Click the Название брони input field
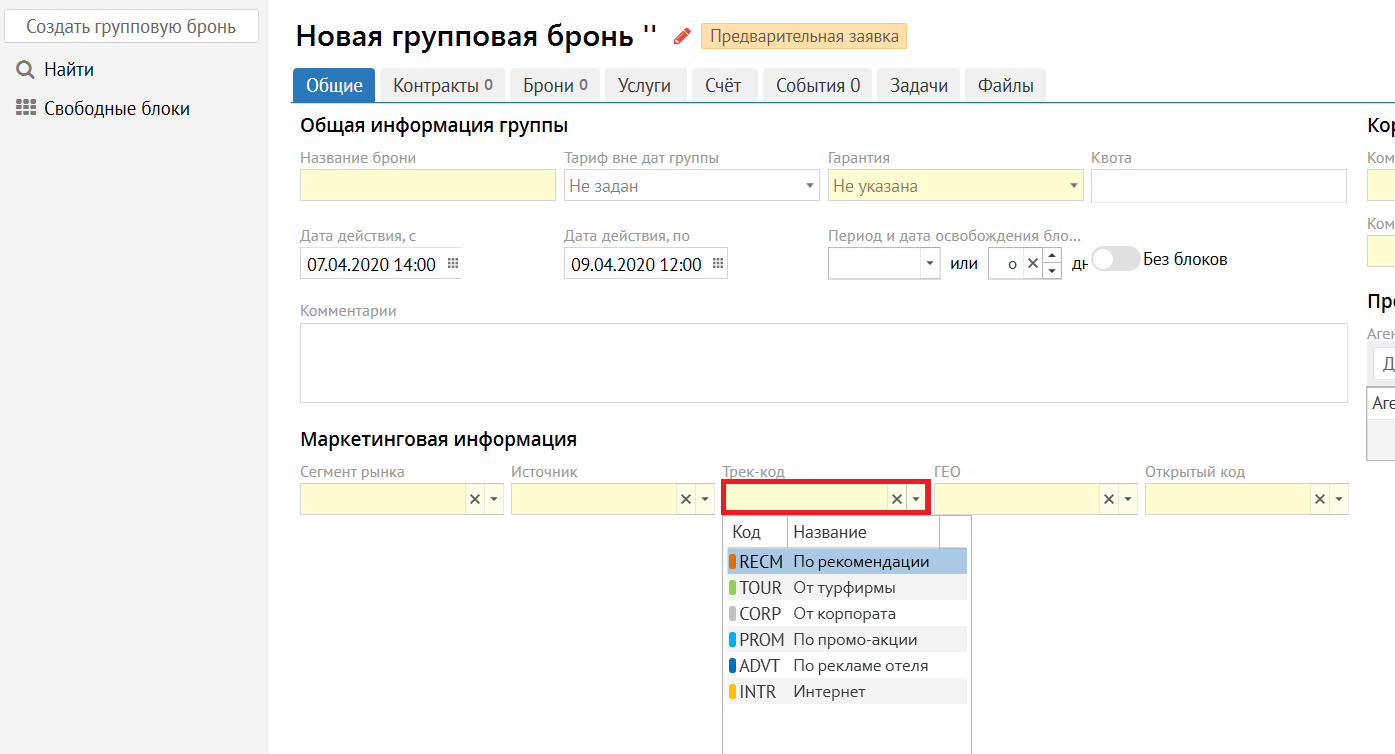 click(x=427, y=186)
